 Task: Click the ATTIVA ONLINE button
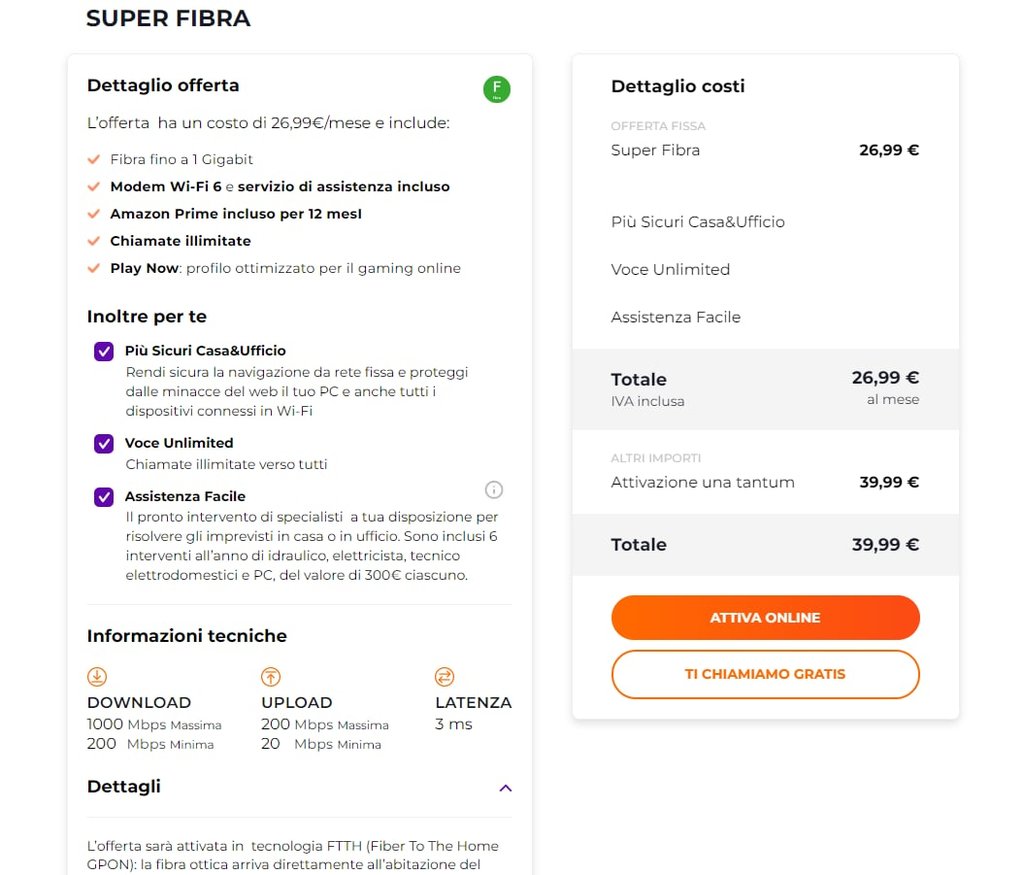pyautogui.click(x=765, y=617)
